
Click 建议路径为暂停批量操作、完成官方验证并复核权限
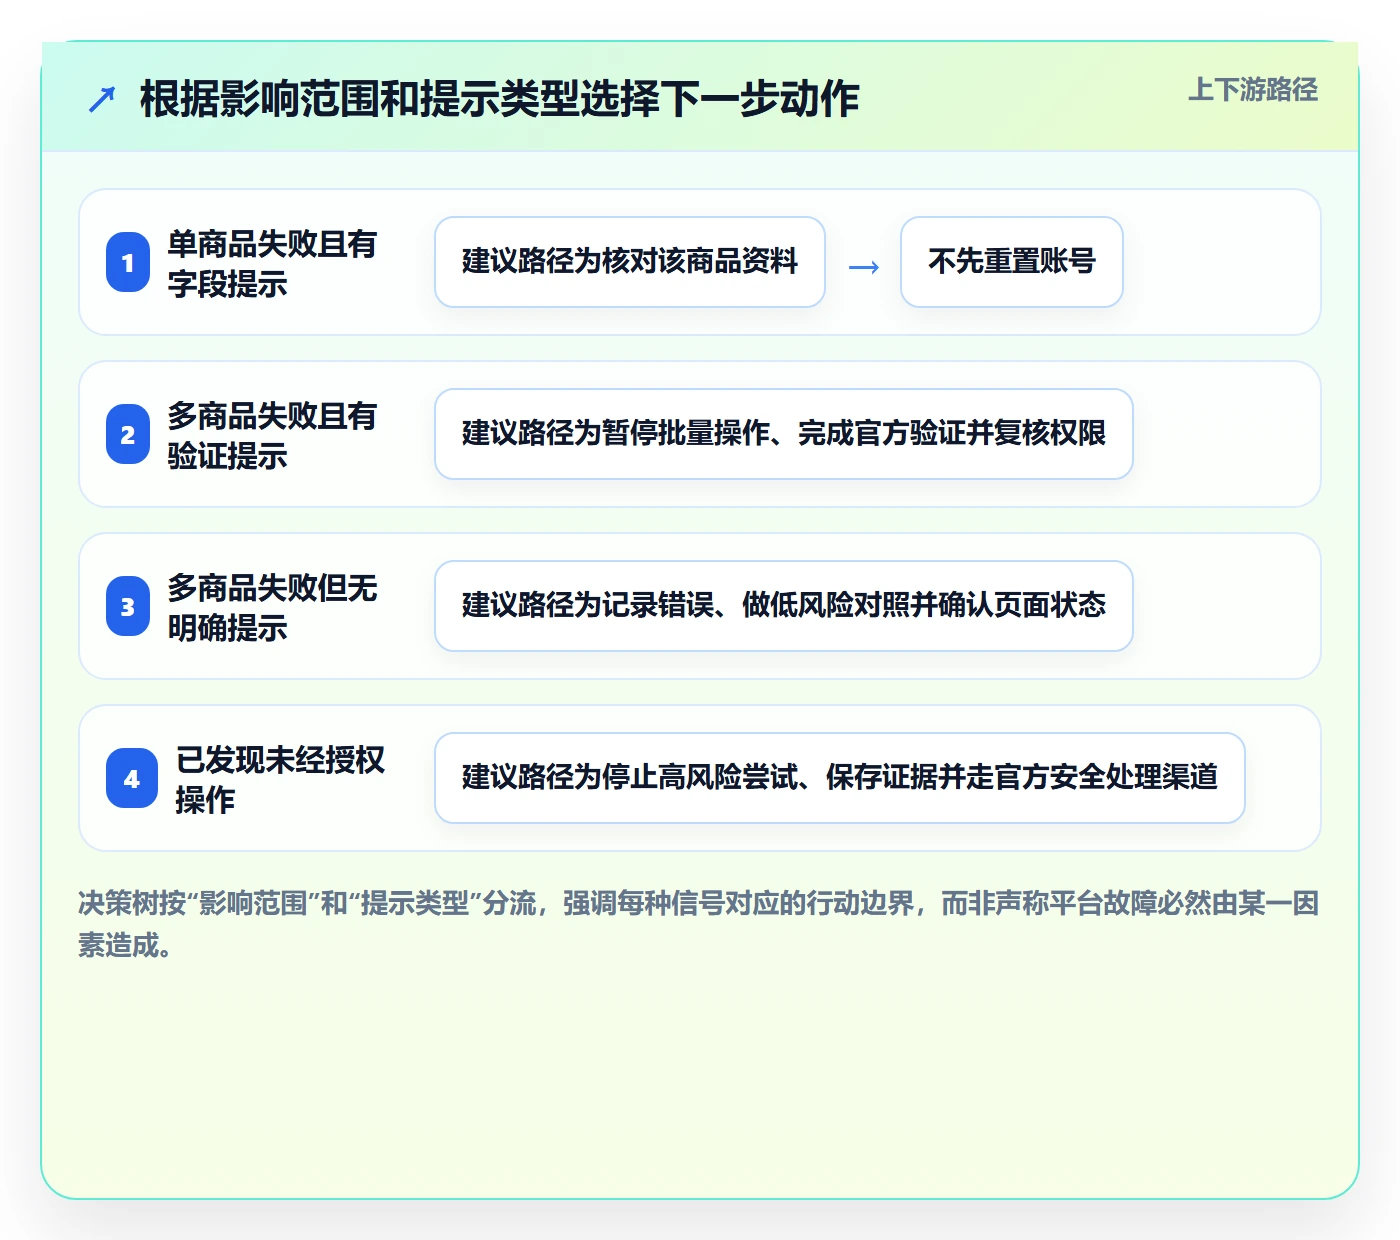[x=784, y=434]
